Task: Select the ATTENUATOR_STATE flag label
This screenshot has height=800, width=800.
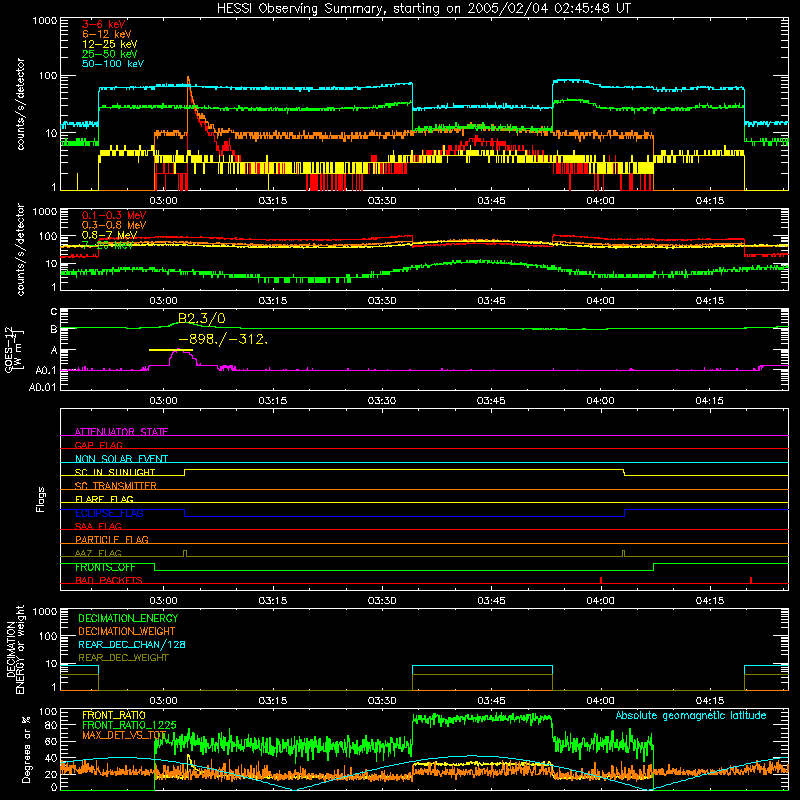Action: [x=121, y=432]
